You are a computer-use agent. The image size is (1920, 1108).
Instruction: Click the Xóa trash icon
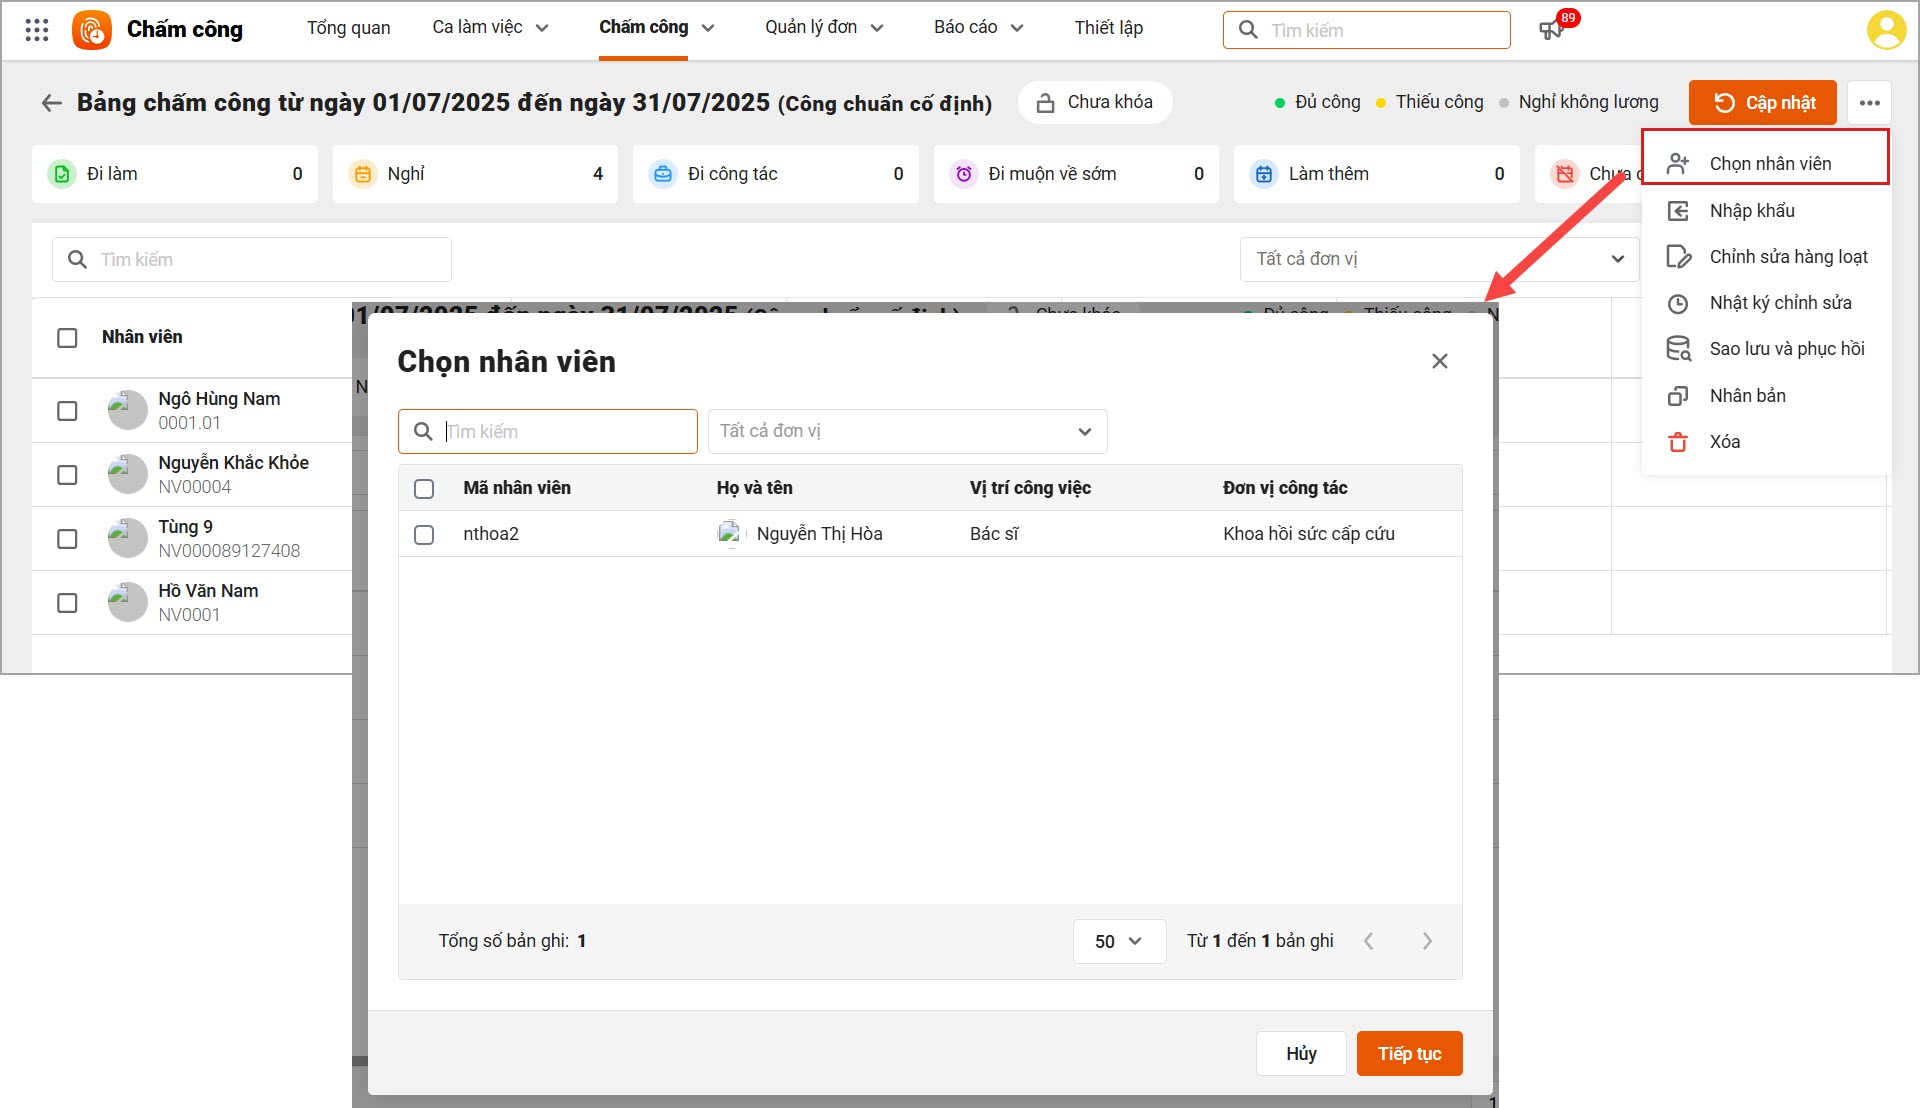click(x=1678, y=442)
